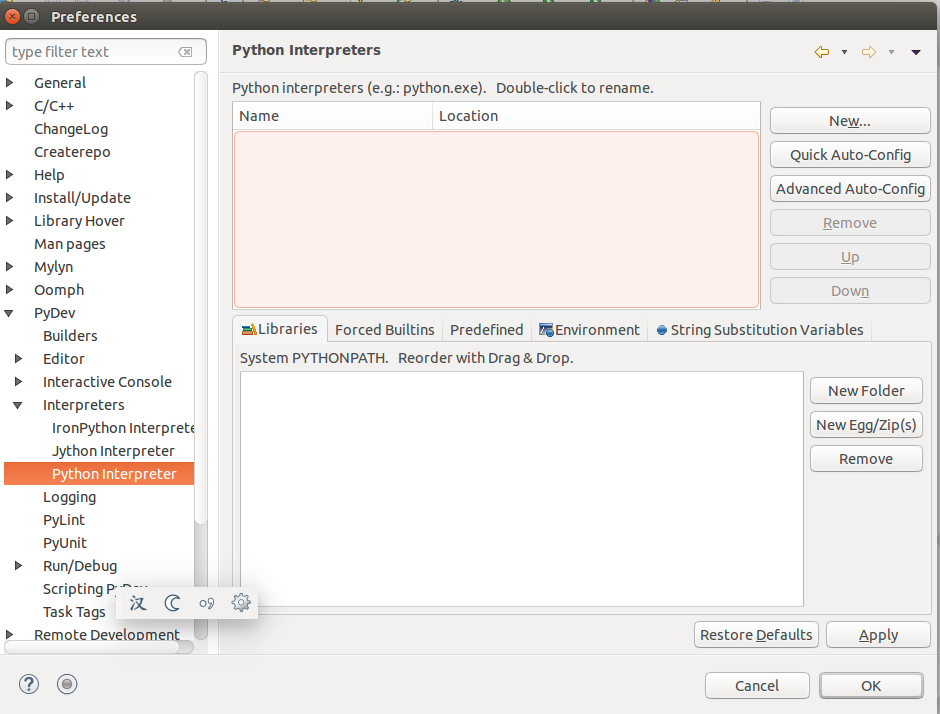Click the Cancel button
Screen dimensions: 940x714
757,686
